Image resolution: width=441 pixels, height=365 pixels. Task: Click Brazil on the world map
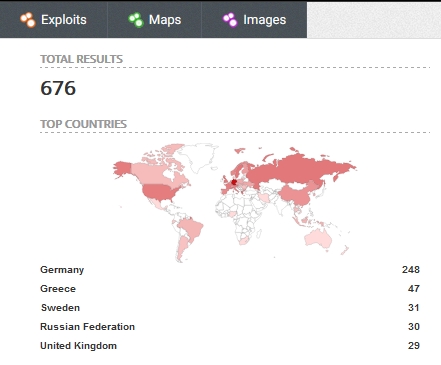click(191, 228)
